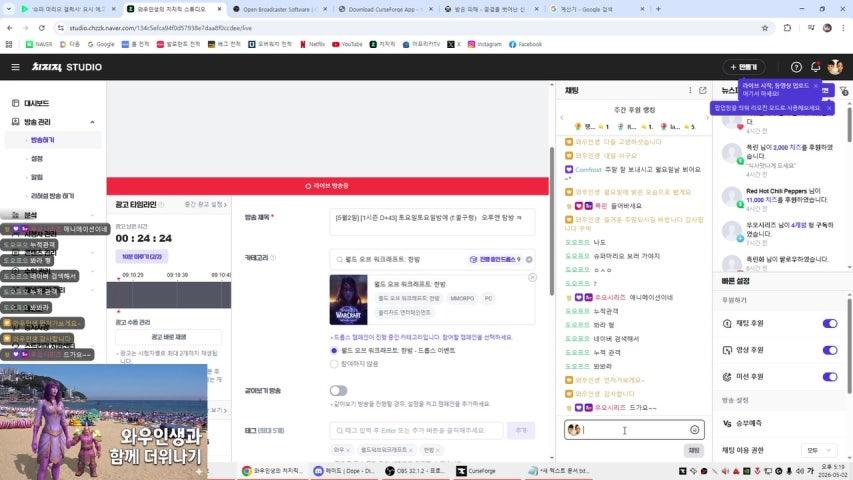Click the notification bell icon
This screenshot has width=853, height=480.
815,67
